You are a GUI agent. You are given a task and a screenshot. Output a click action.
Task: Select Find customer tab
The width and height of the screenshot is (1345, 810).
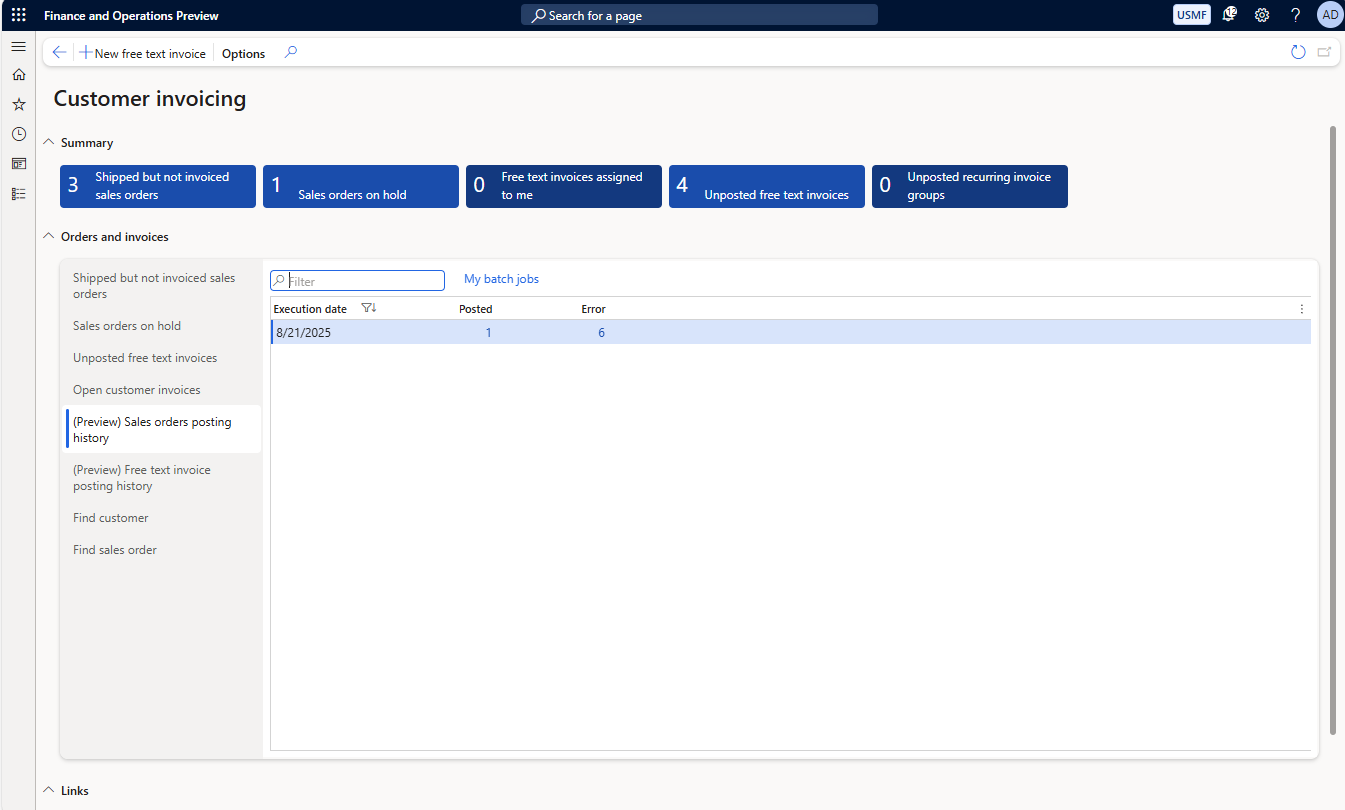(x=163, y=518)
